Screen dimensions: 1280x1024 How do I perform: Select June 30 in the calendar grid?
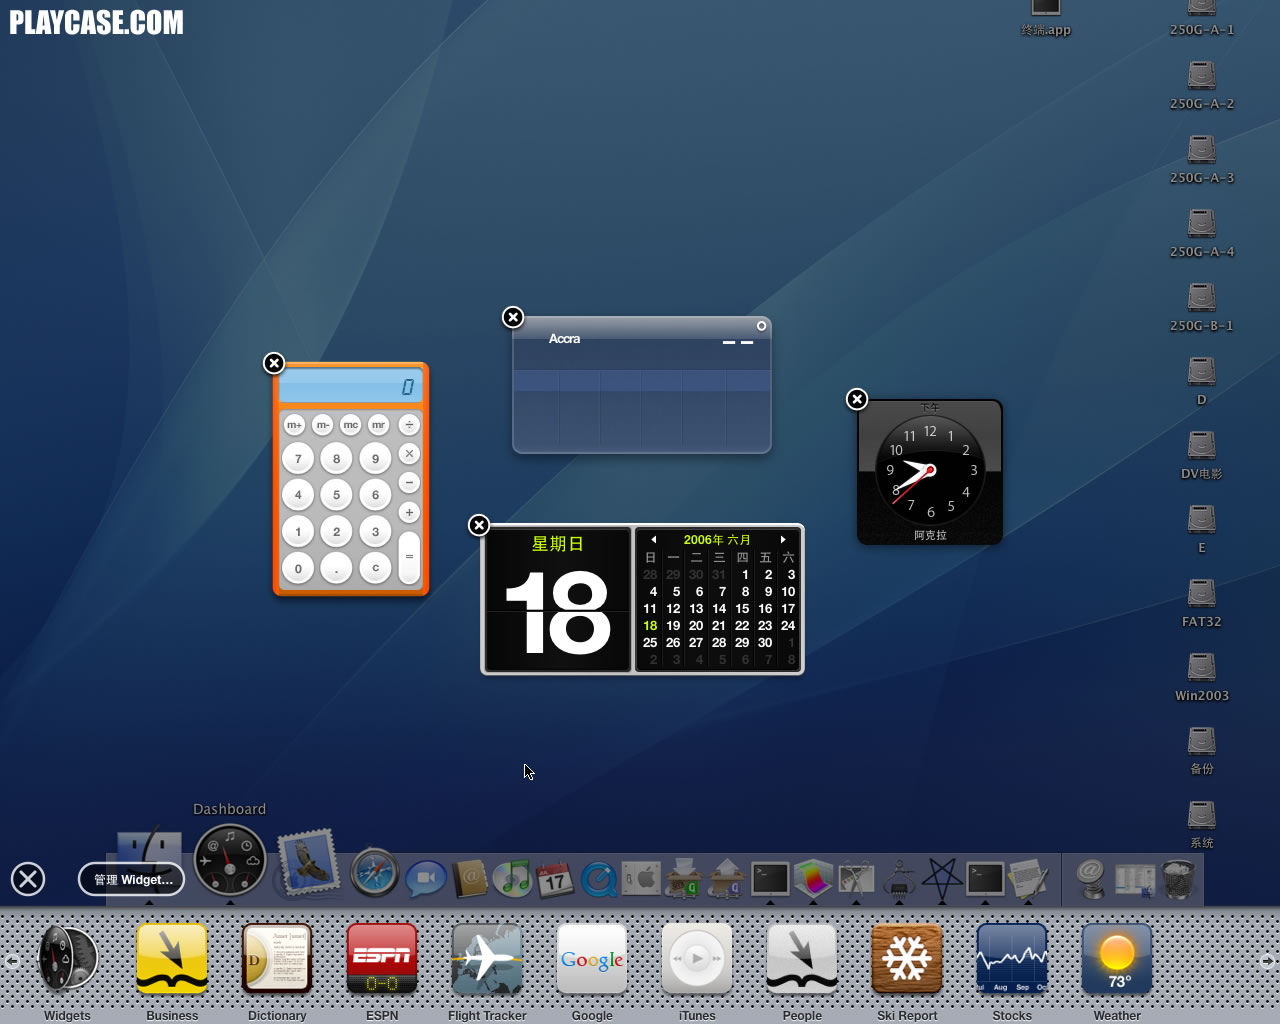(x=765, y=643)
